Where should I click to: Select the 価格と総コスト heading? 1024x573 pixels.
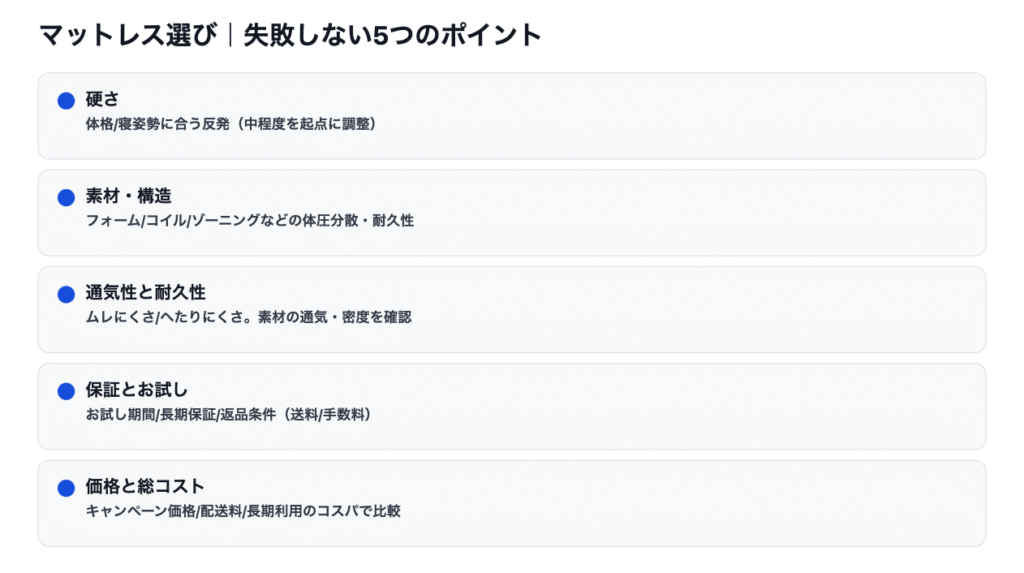click(145, 487)
